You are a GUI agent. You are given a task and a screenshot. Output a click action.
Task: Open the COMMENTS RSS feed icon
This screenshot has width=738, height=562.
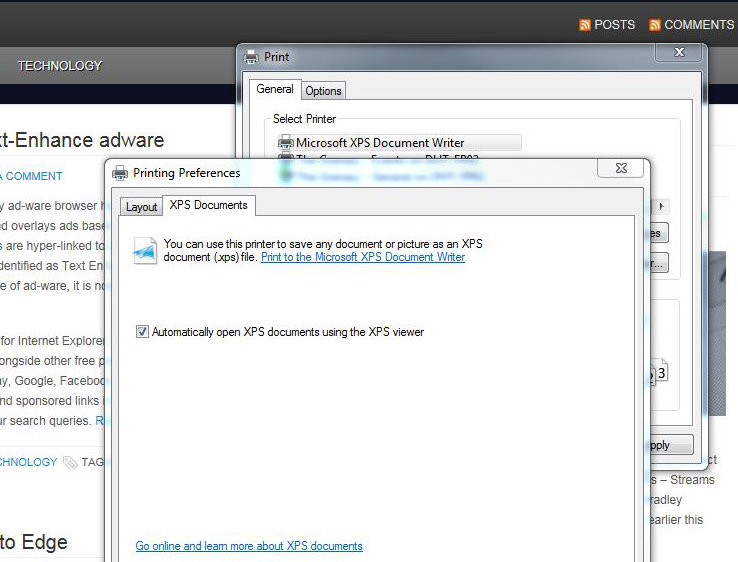pos(655,25)
